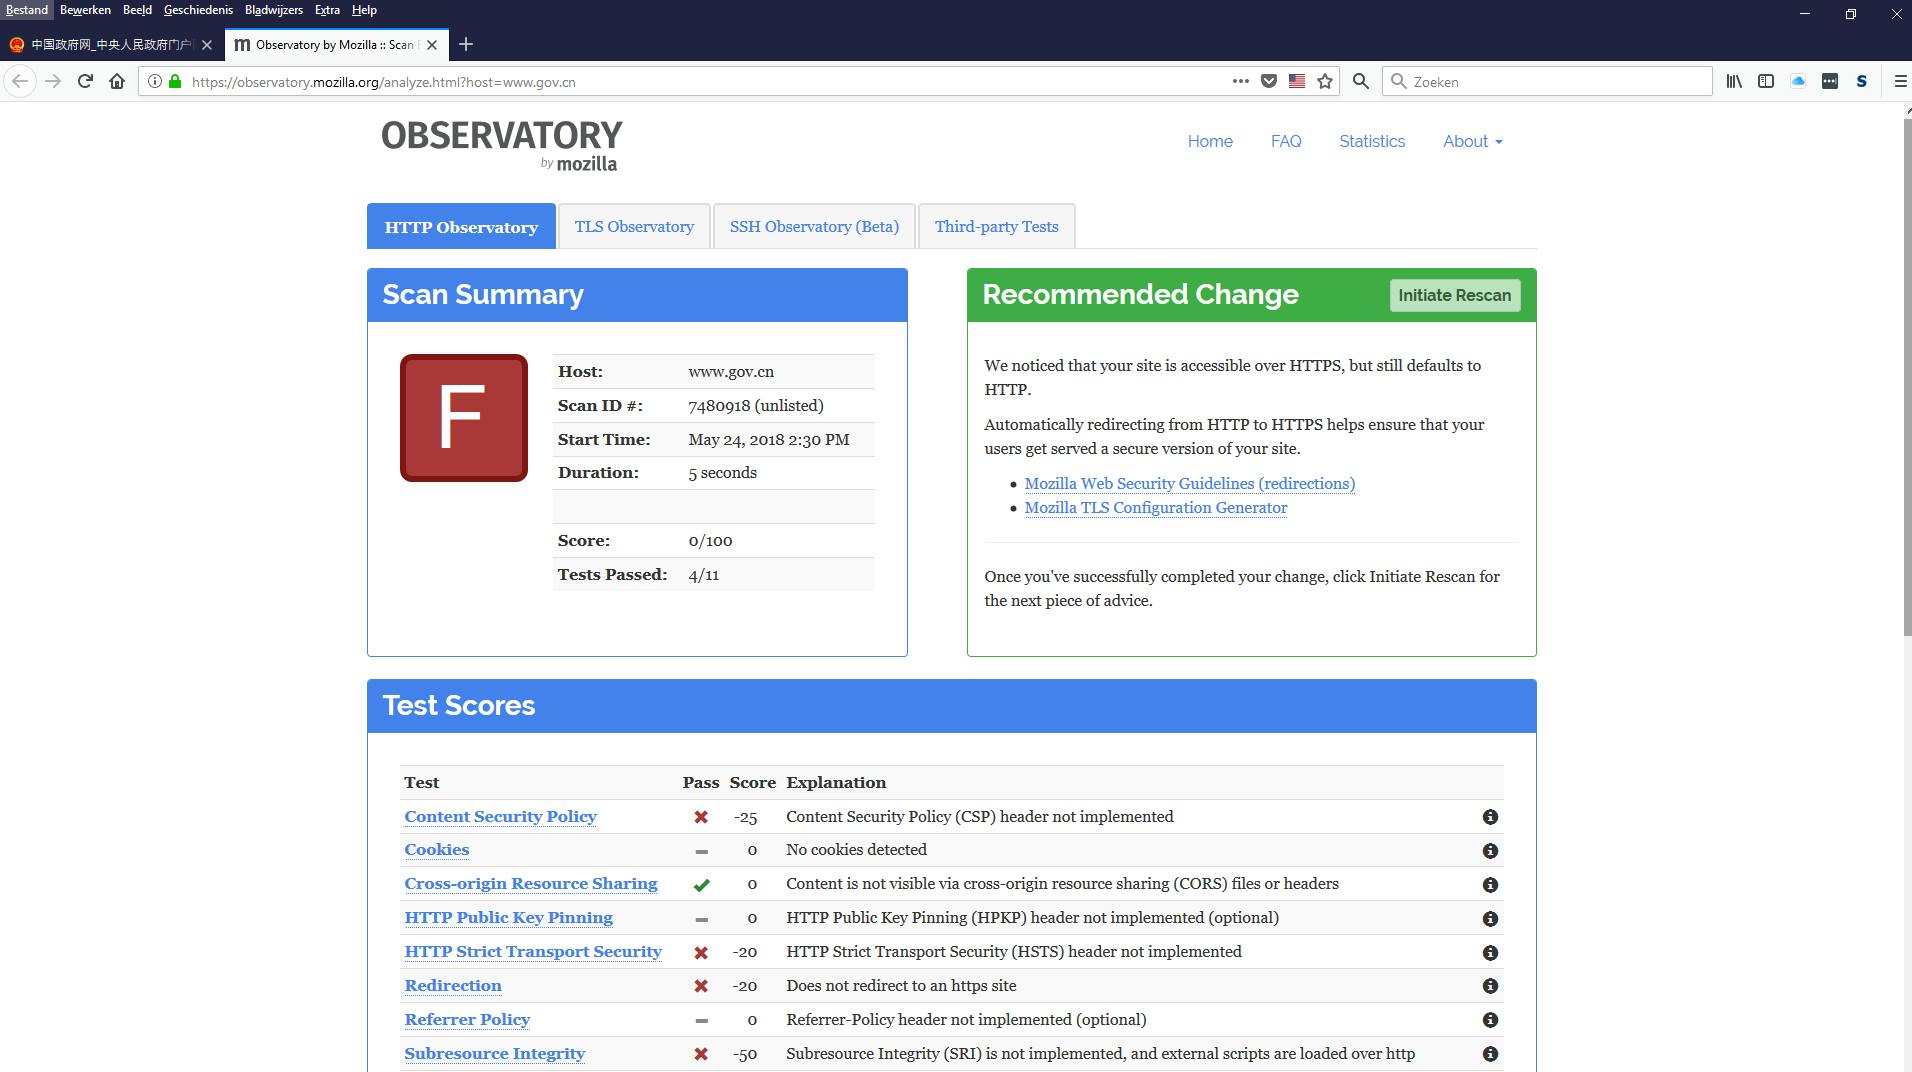Open Mozilla Web Security Guidelines (redirections) link
Image resolution: width=1912 pixels, height=1072 pixels.
click(x=1190, y=484)
